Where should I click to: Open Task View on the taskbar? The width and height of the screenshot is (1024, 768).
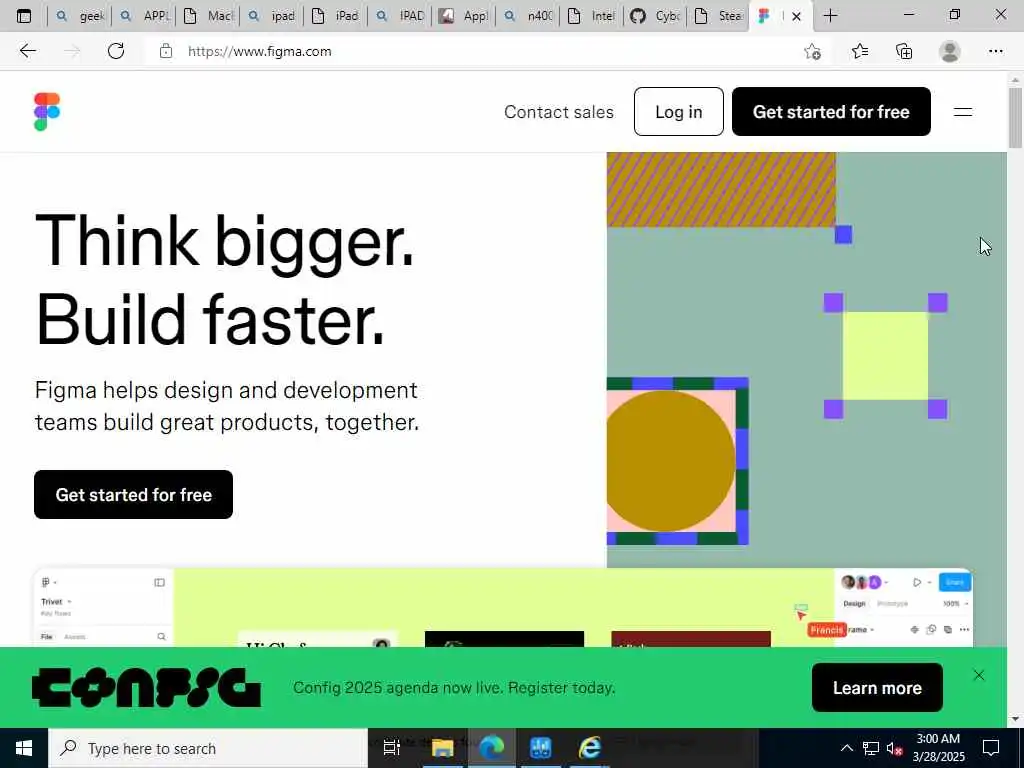pyautogui.click(x=391, y=748)
